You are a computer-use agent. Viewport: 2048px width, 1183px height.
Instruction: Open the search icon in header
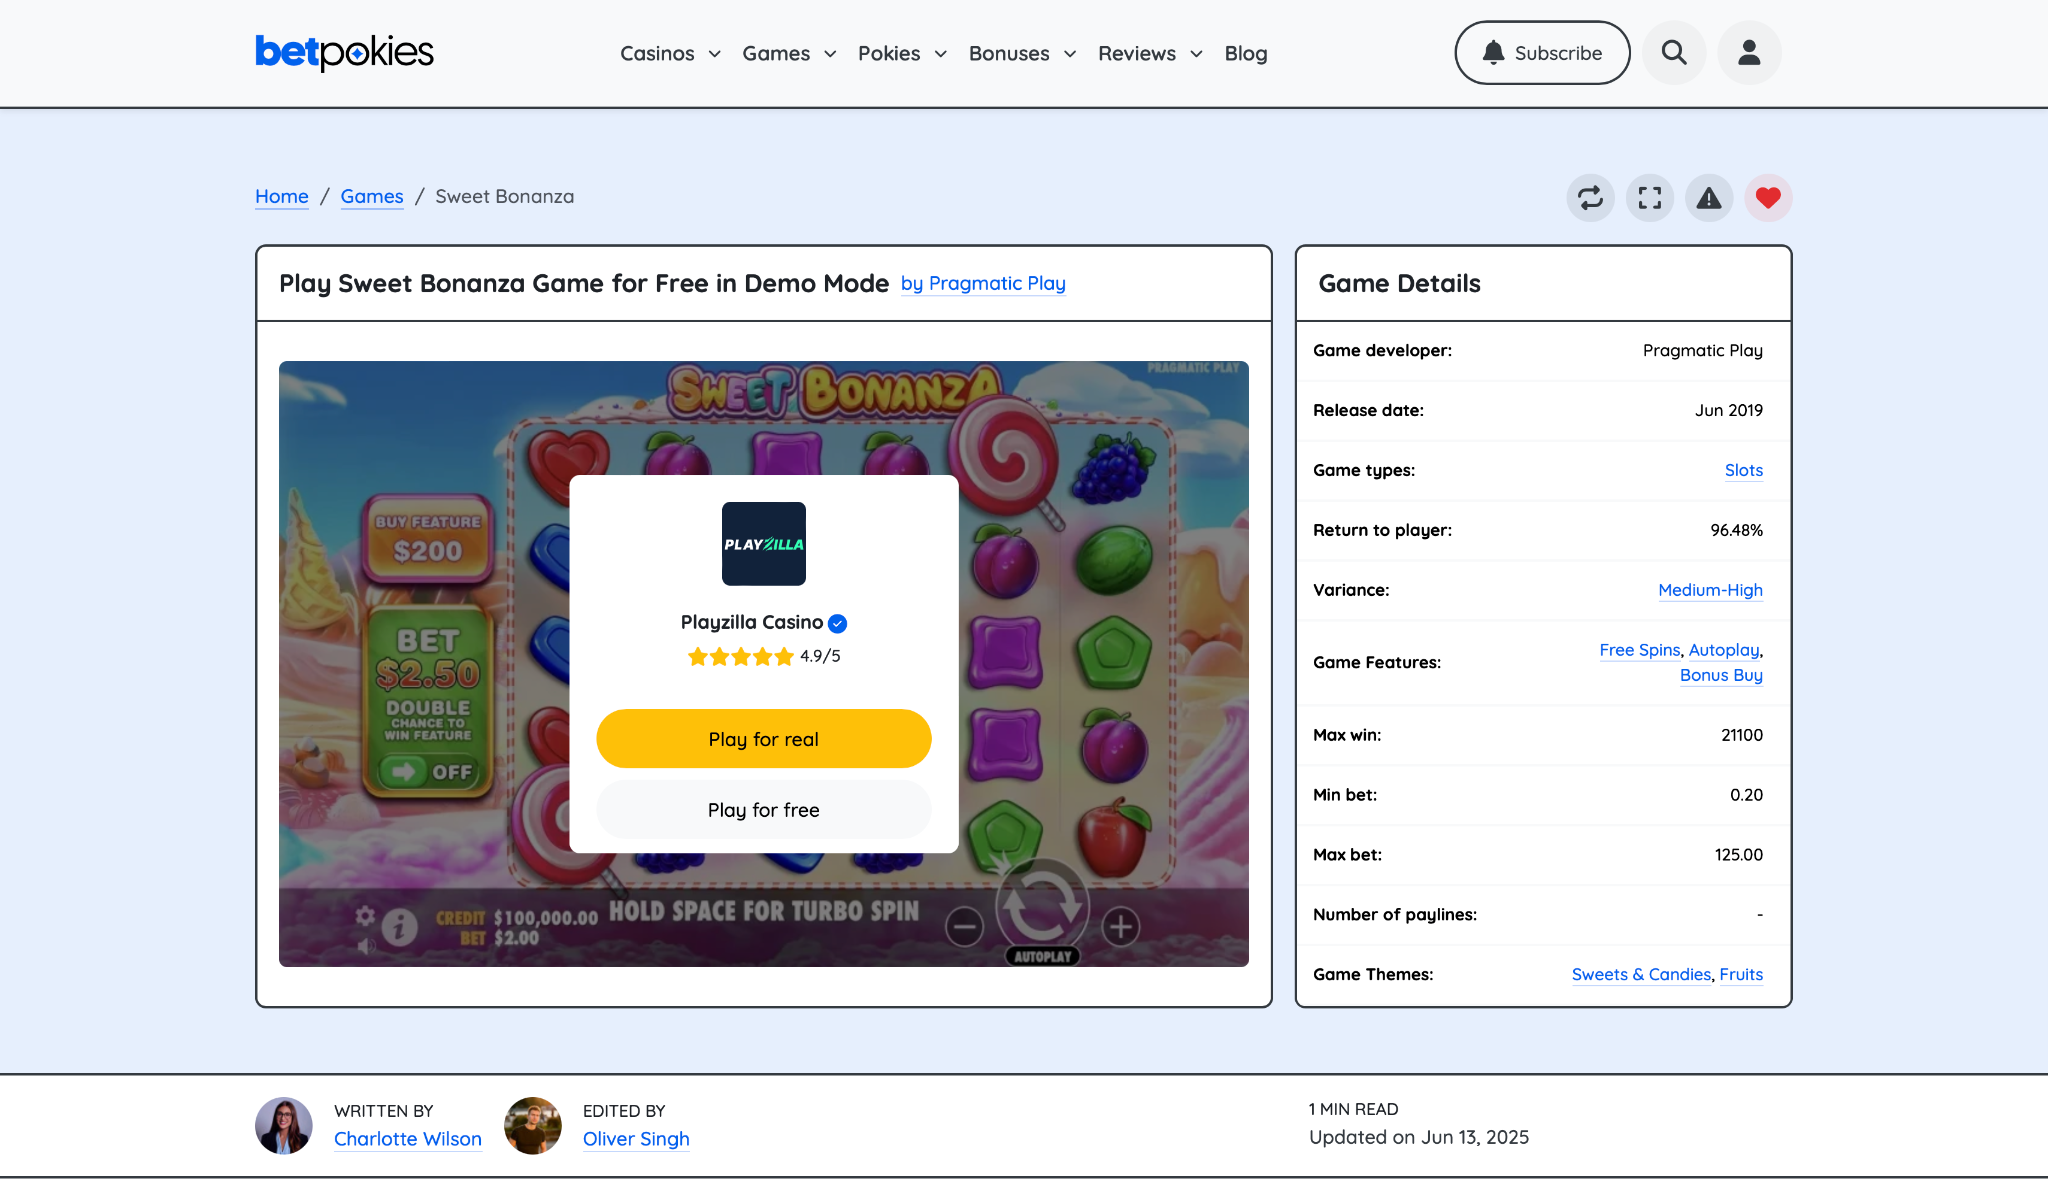pyautogui.click(x=1674, y=53)
